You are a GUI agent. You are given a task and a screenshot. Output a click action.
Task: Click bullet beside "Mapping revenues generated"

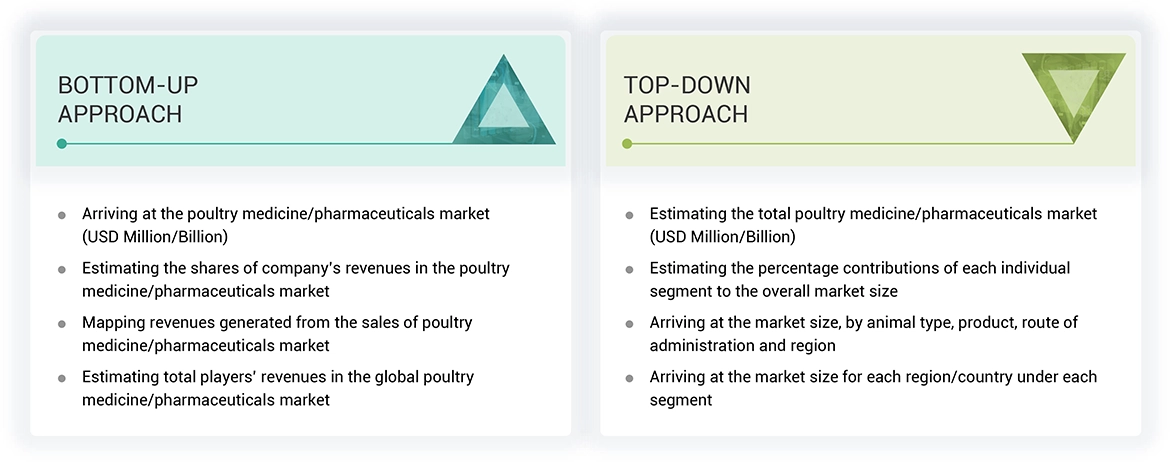[x=62, y=324]
